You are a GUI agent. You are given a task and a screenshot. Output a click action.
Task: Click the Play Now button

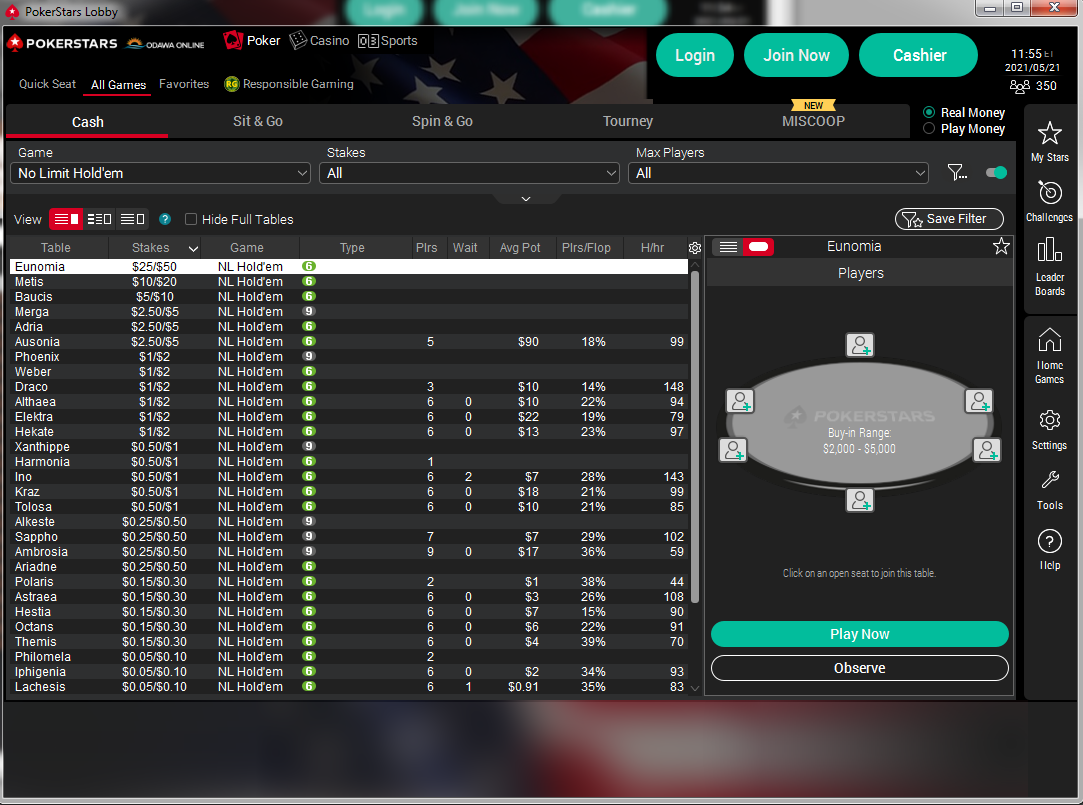coord(859,634)
